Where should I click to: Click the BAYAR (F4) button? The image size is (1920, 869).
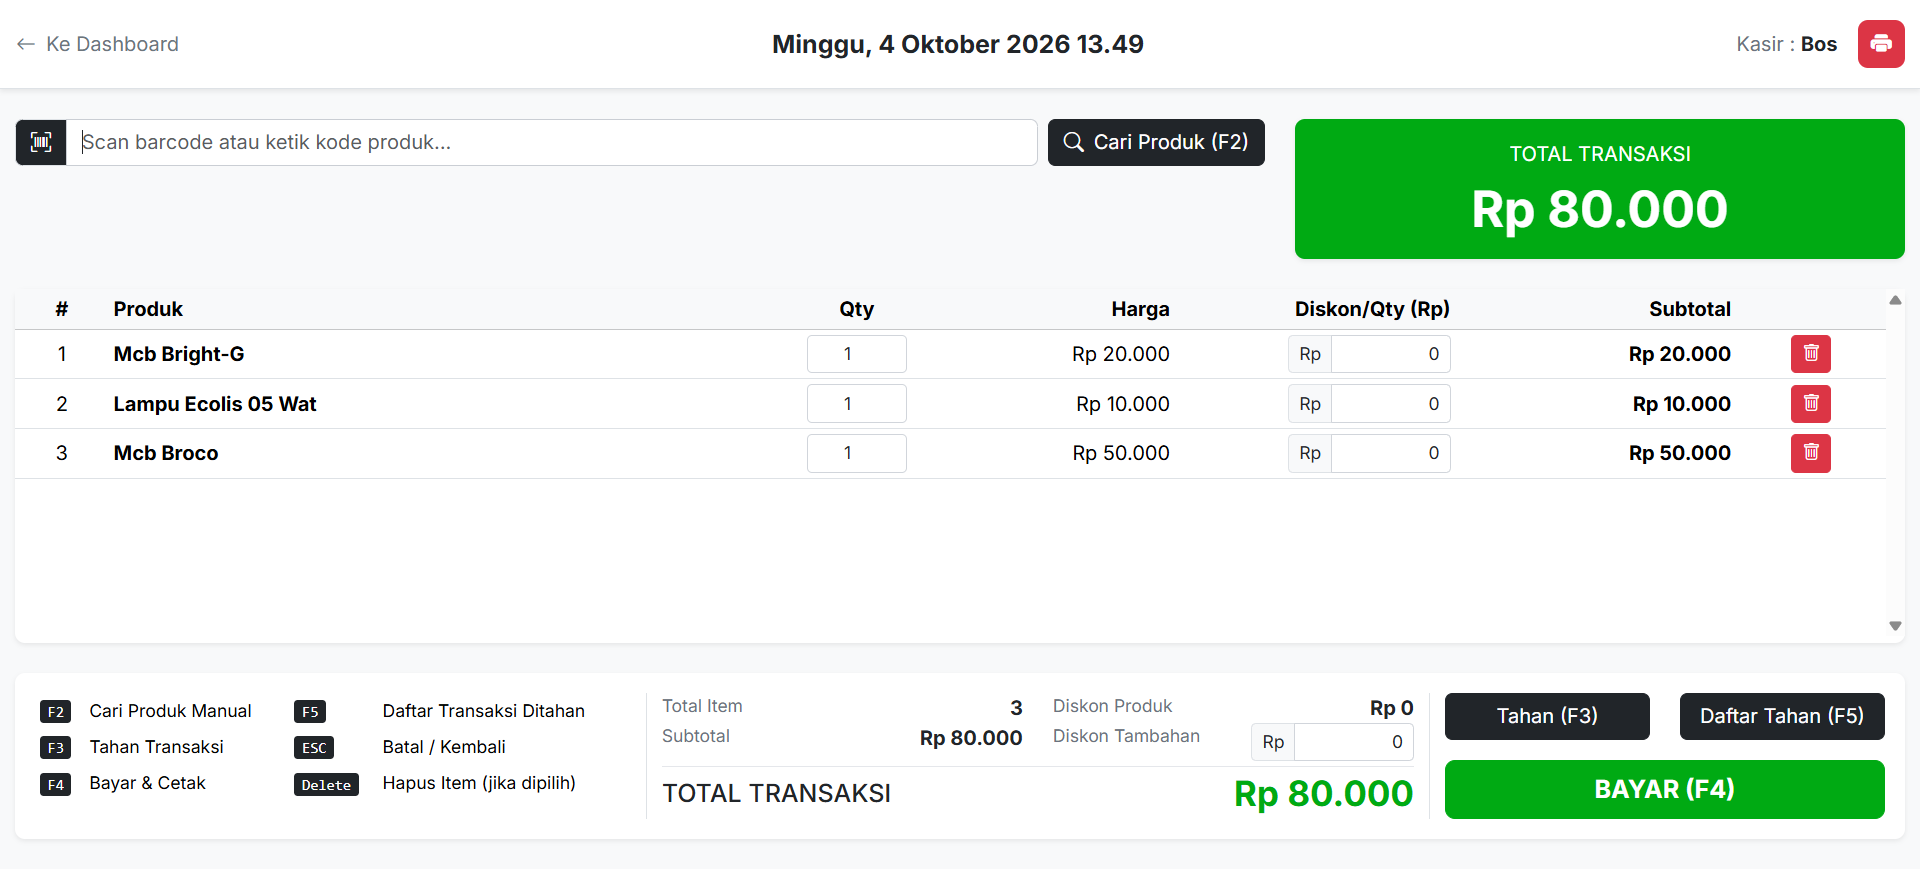pyautogui.click(x=1664, y=789)
